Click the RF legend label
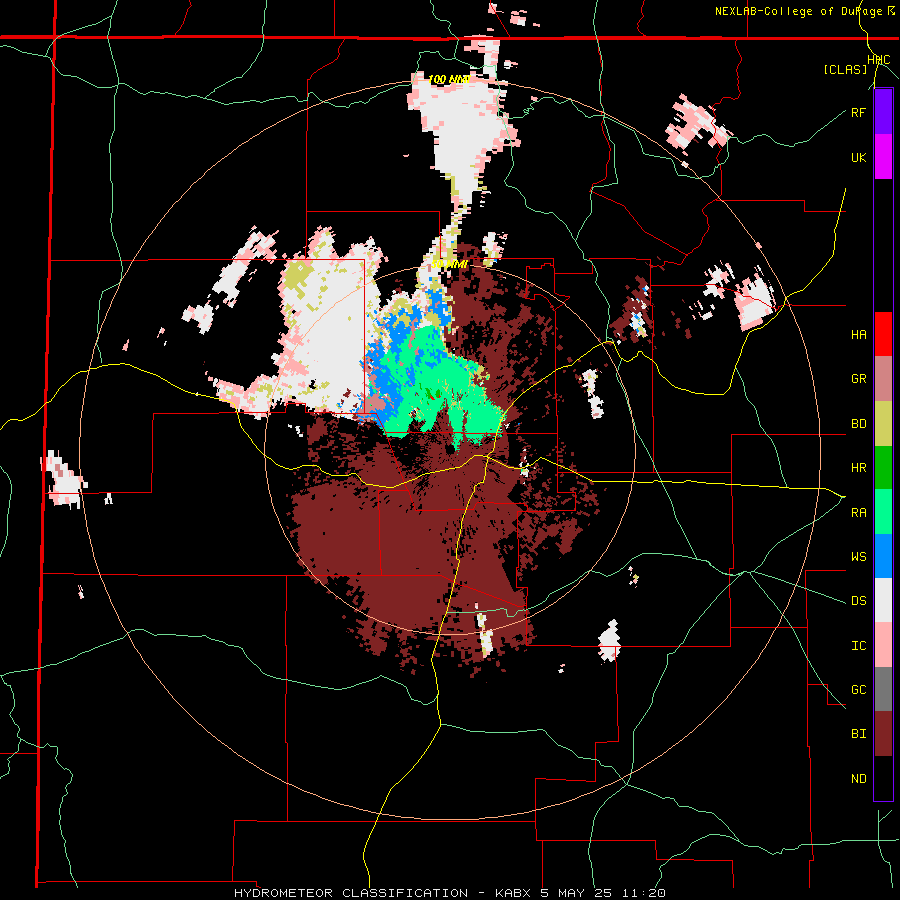This screenshot has width=900, height=900. click(858, 112)
